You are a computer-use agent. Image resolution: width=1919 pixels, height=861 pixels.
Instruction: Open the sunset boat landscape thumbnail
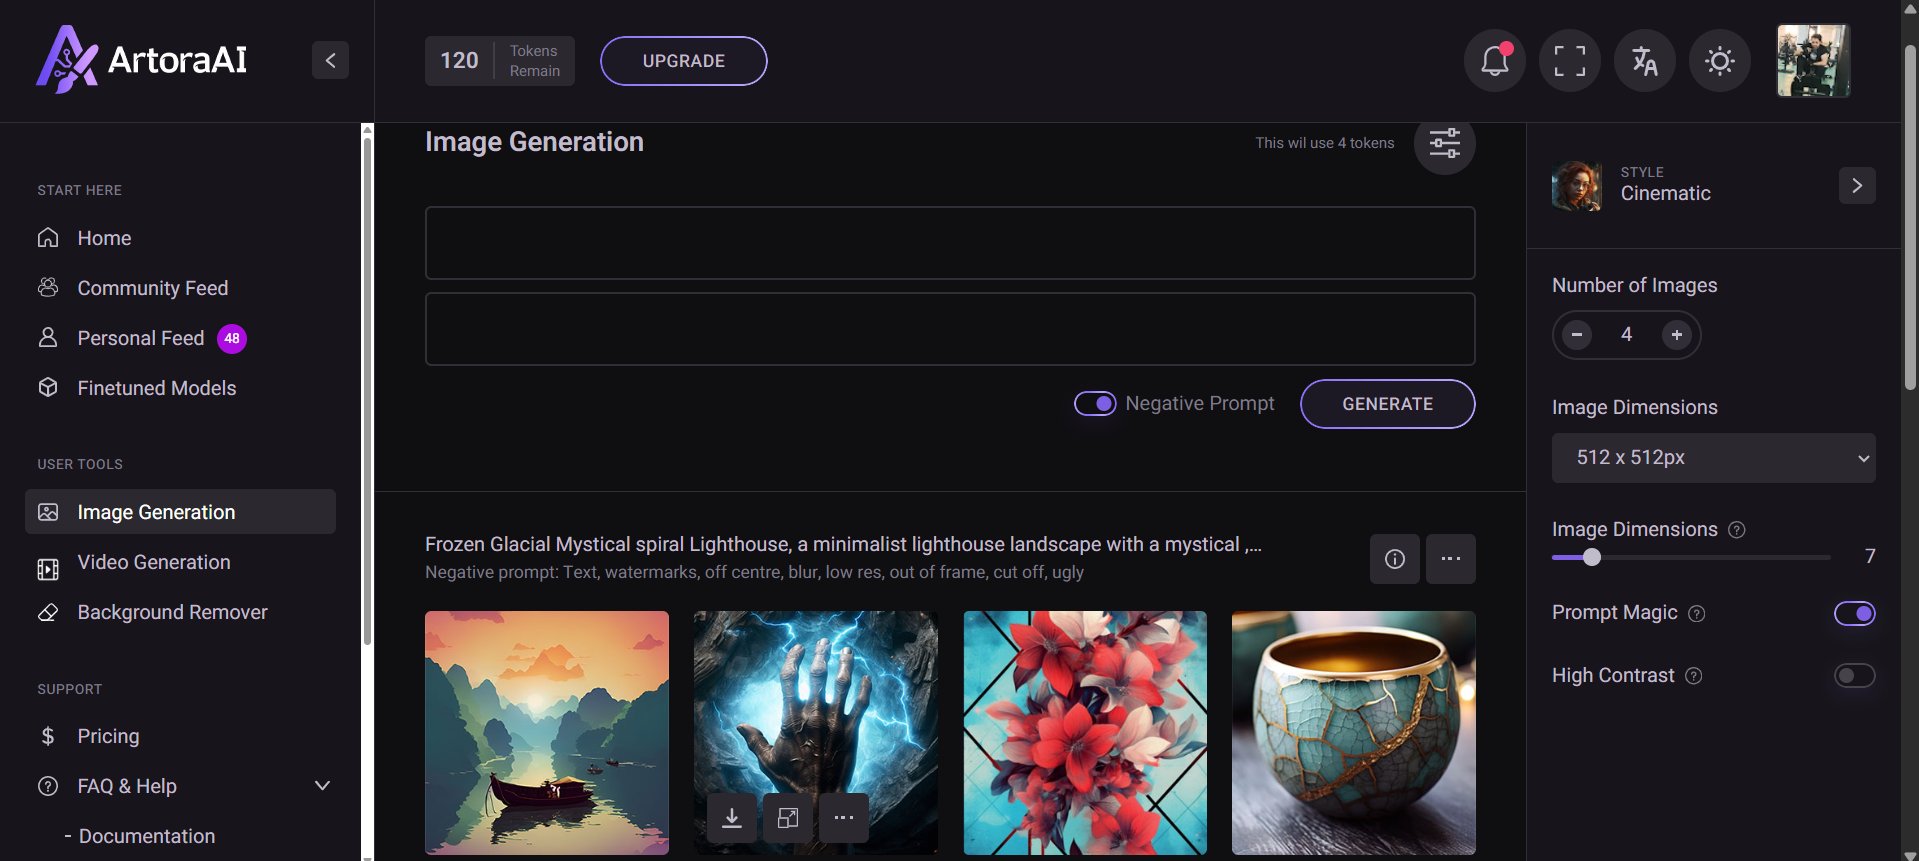(547, 733)
